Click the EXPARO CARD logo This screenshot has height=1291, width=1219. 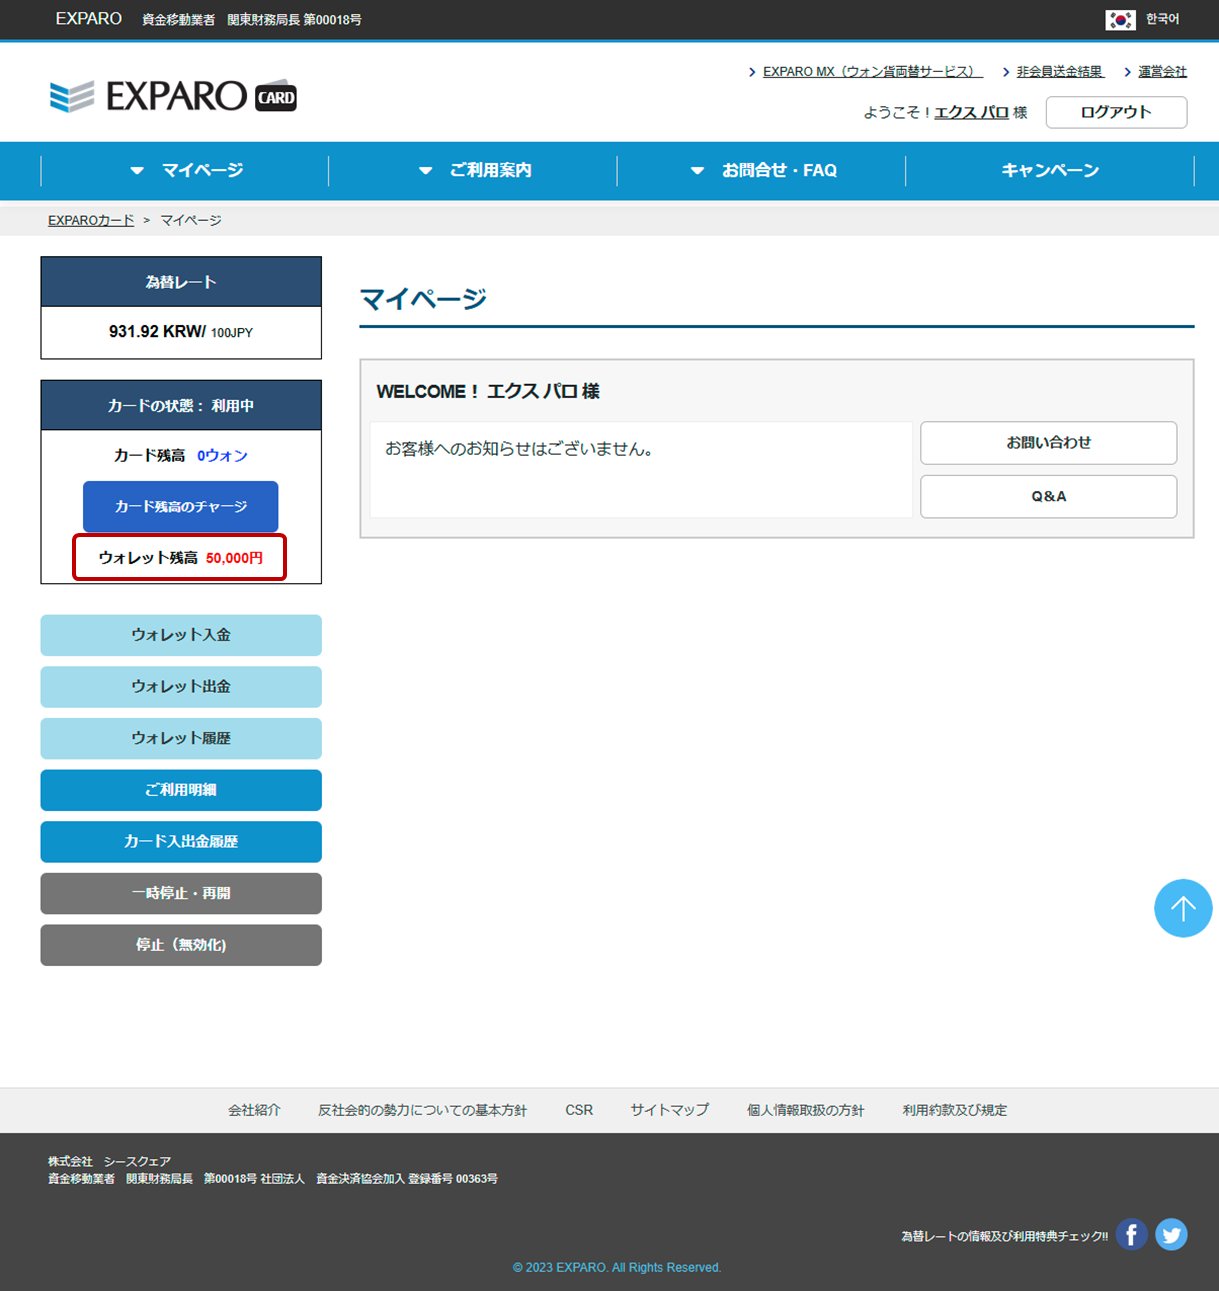(173, 96)
